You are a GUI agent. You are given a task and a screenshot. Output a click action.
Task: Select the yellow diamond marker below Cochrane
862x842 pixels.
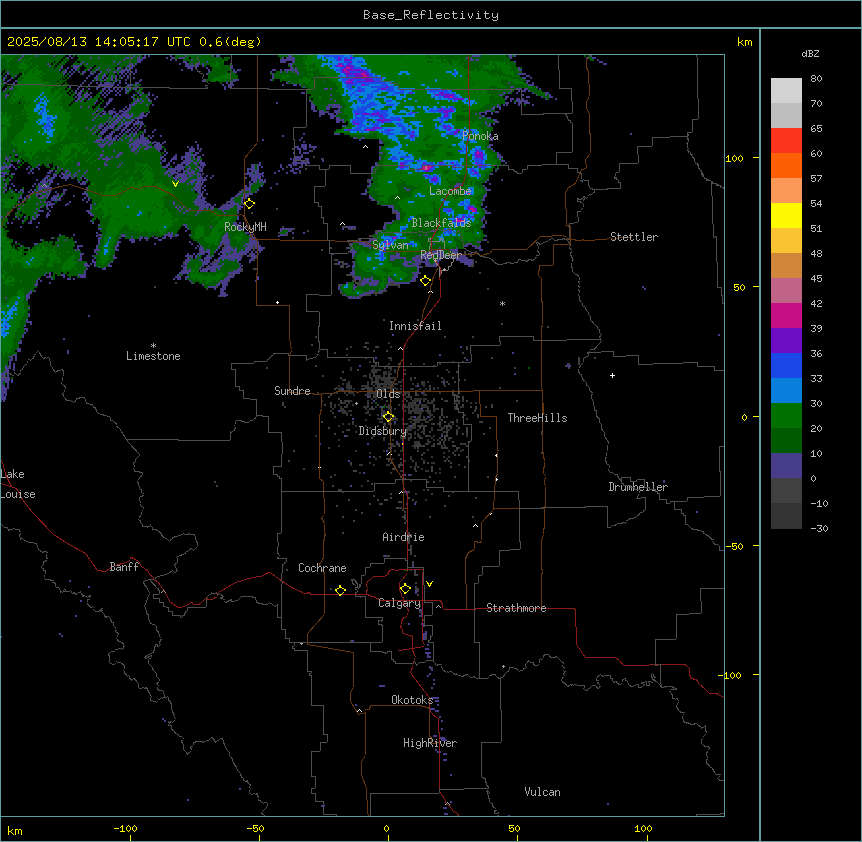click(340, 590)
